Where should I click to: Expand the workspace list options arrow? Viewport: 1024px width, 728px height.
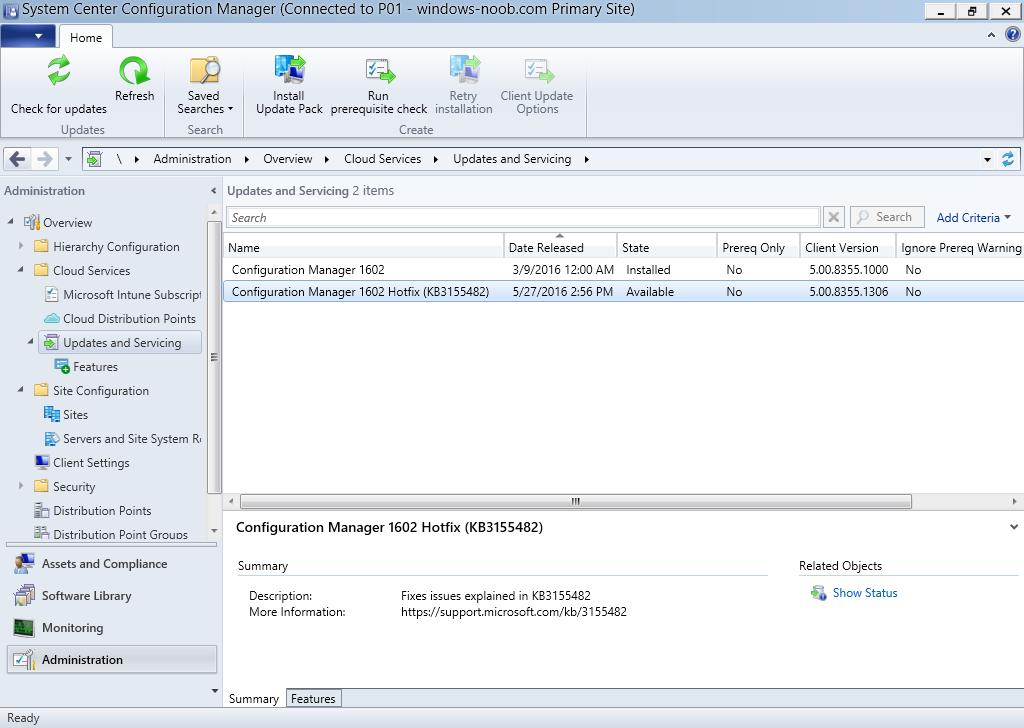coord(215,691)
